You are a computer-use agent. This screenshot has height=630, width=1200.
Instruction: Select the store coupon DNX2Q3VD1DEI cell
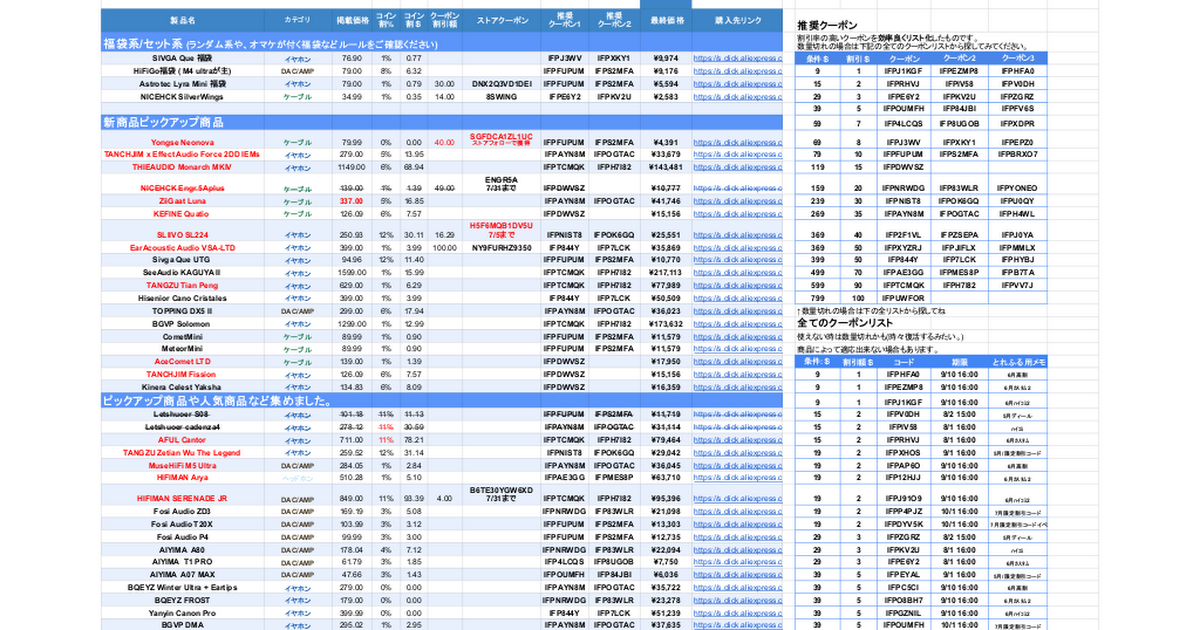(x=502, y=84)
